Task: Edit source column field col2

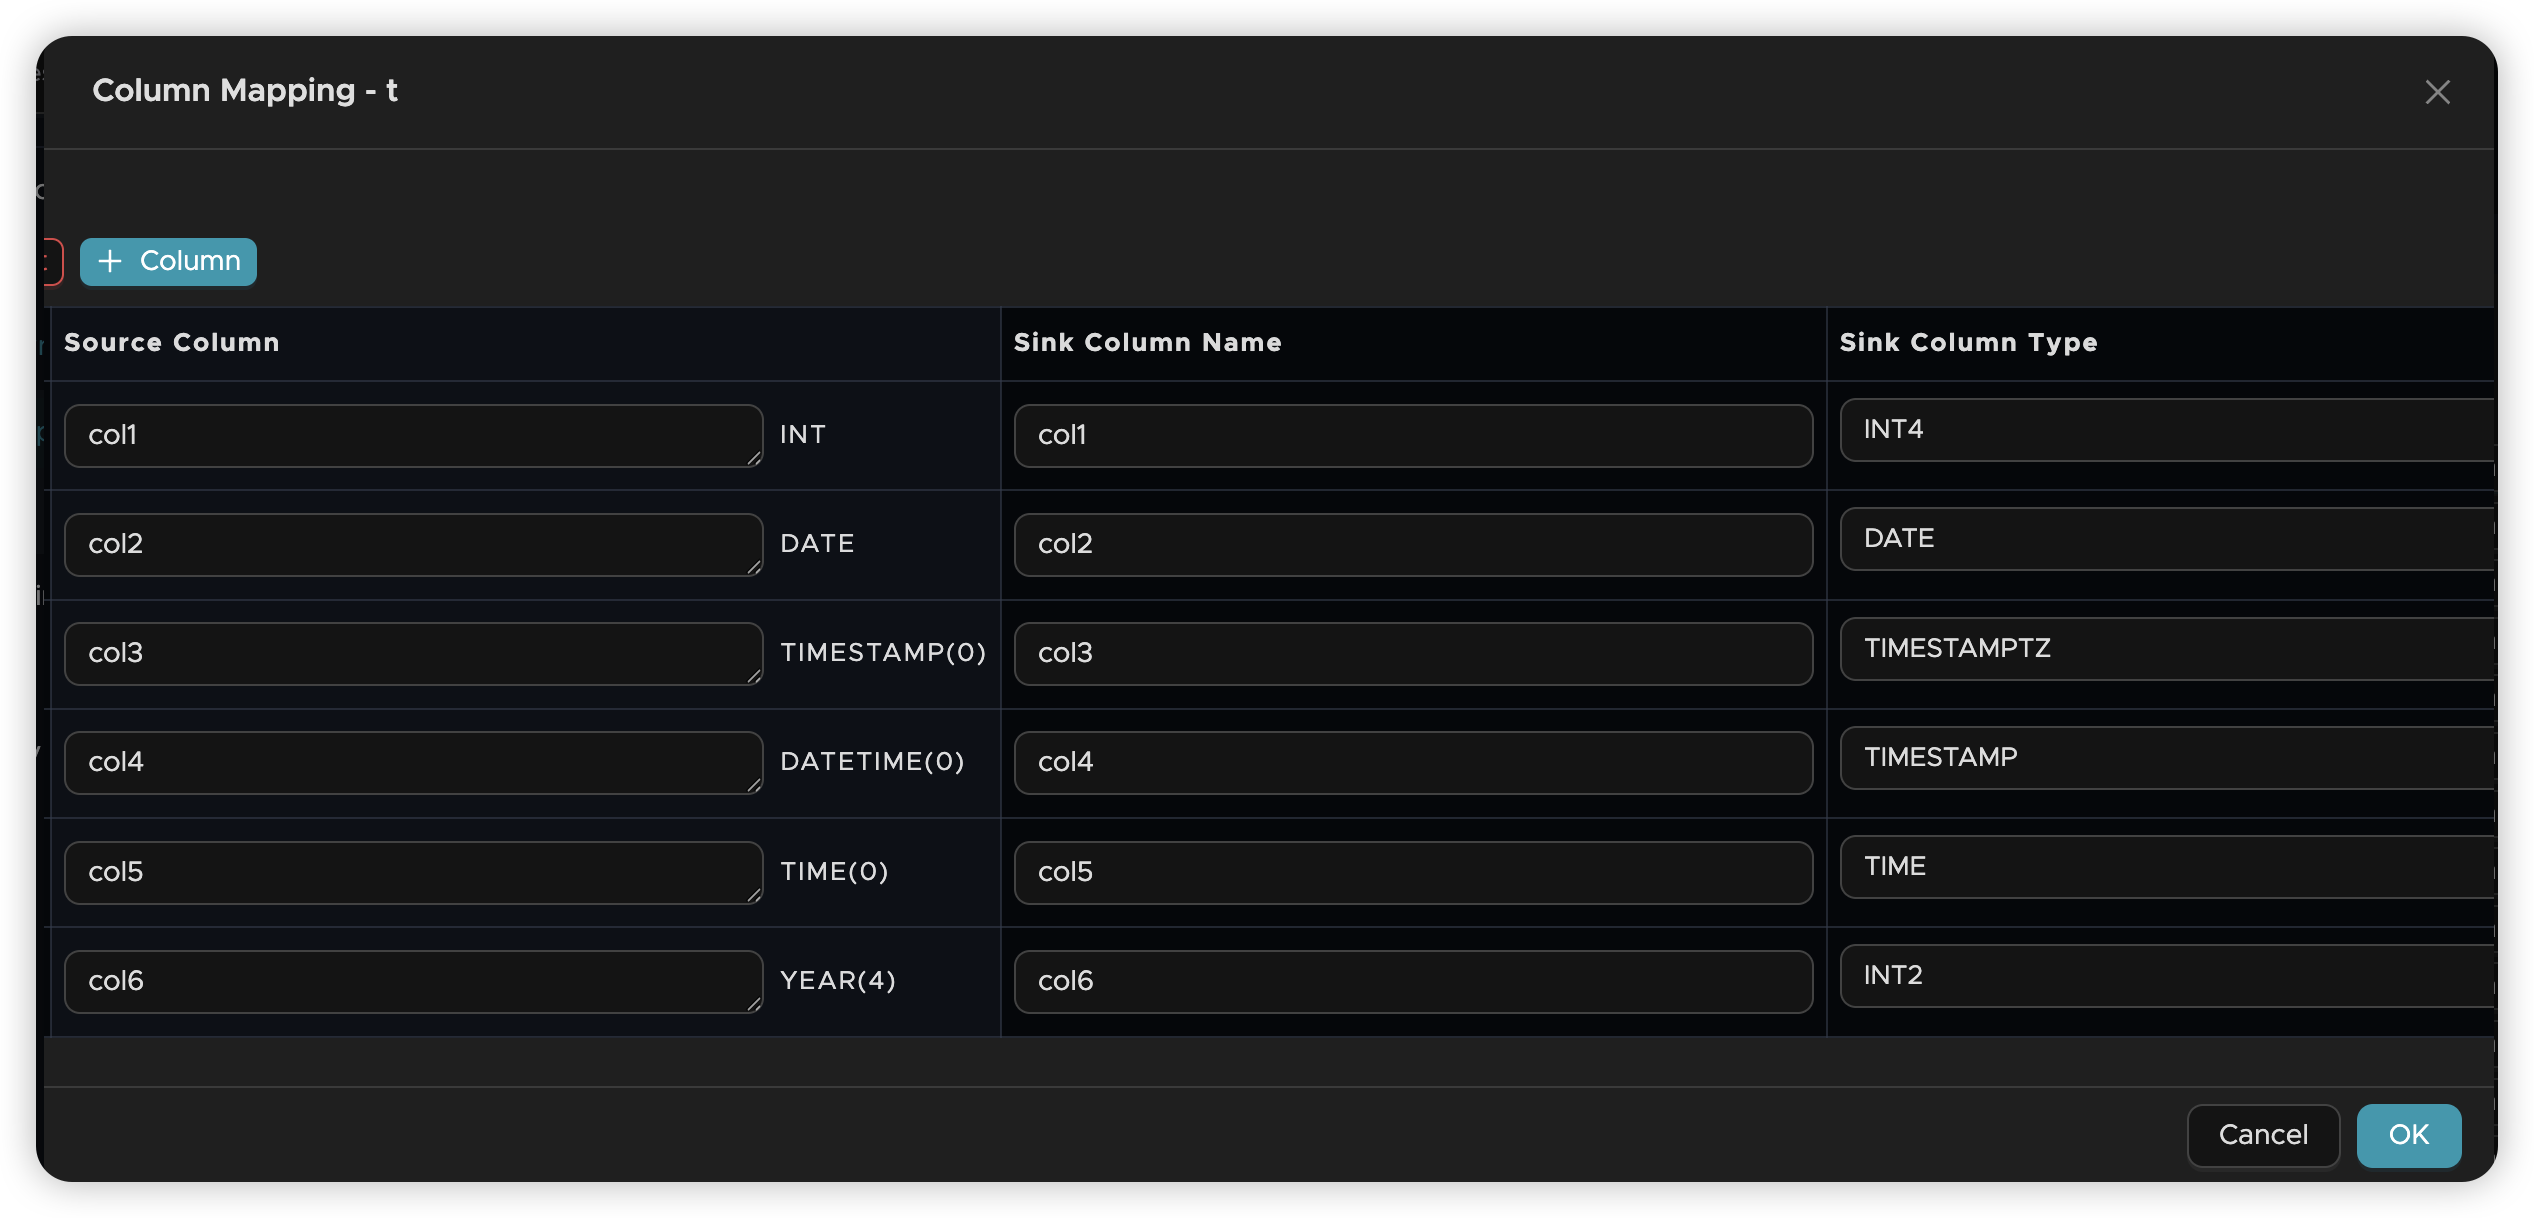Action: coord(413,544)
